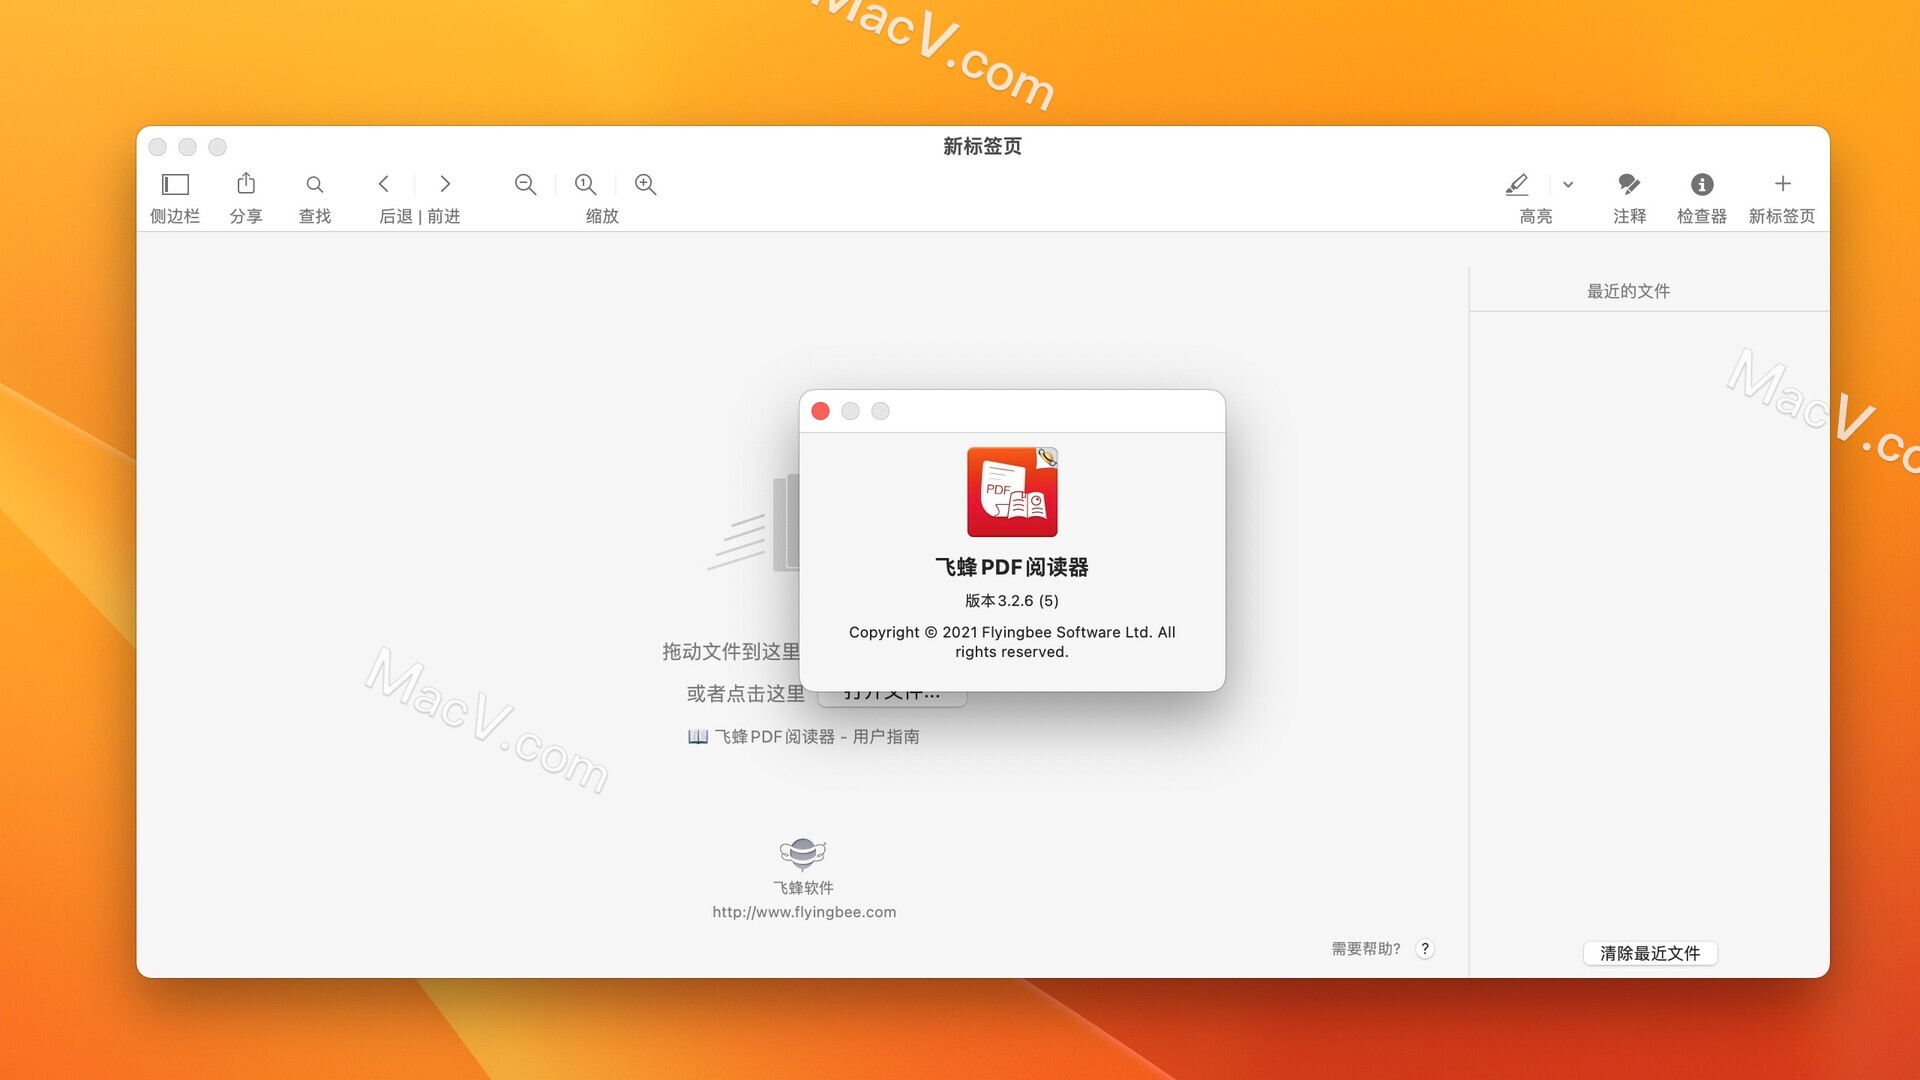The height and width of the screenshot is (1080, 1920).
Task: Click the partially hidden 打开文件 button
Action: pos(892,698)
